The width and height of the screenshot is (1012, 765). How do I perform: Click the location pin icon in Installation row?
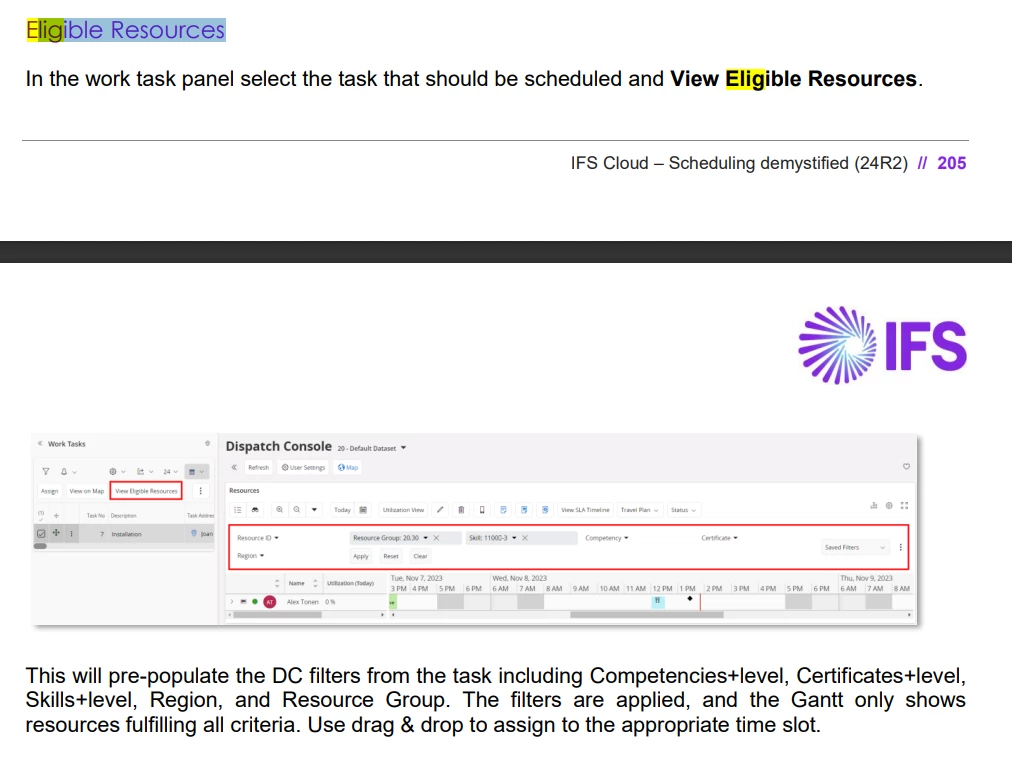pos(194,533)
